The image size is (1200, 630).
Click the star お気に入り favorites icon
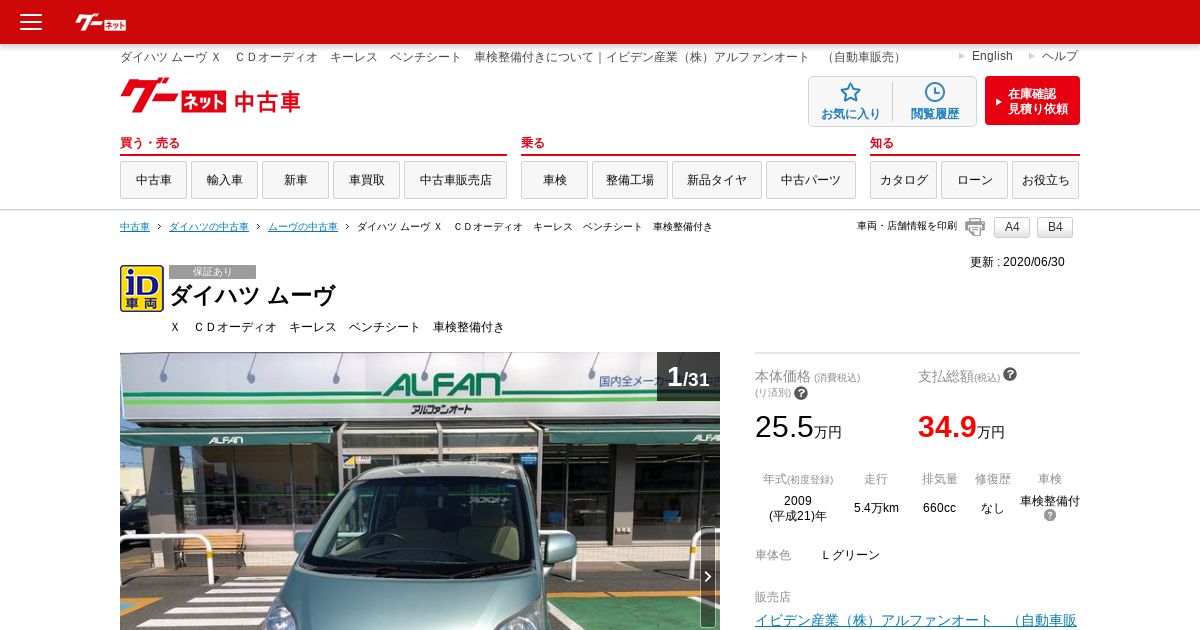click(x=851, y=102)
